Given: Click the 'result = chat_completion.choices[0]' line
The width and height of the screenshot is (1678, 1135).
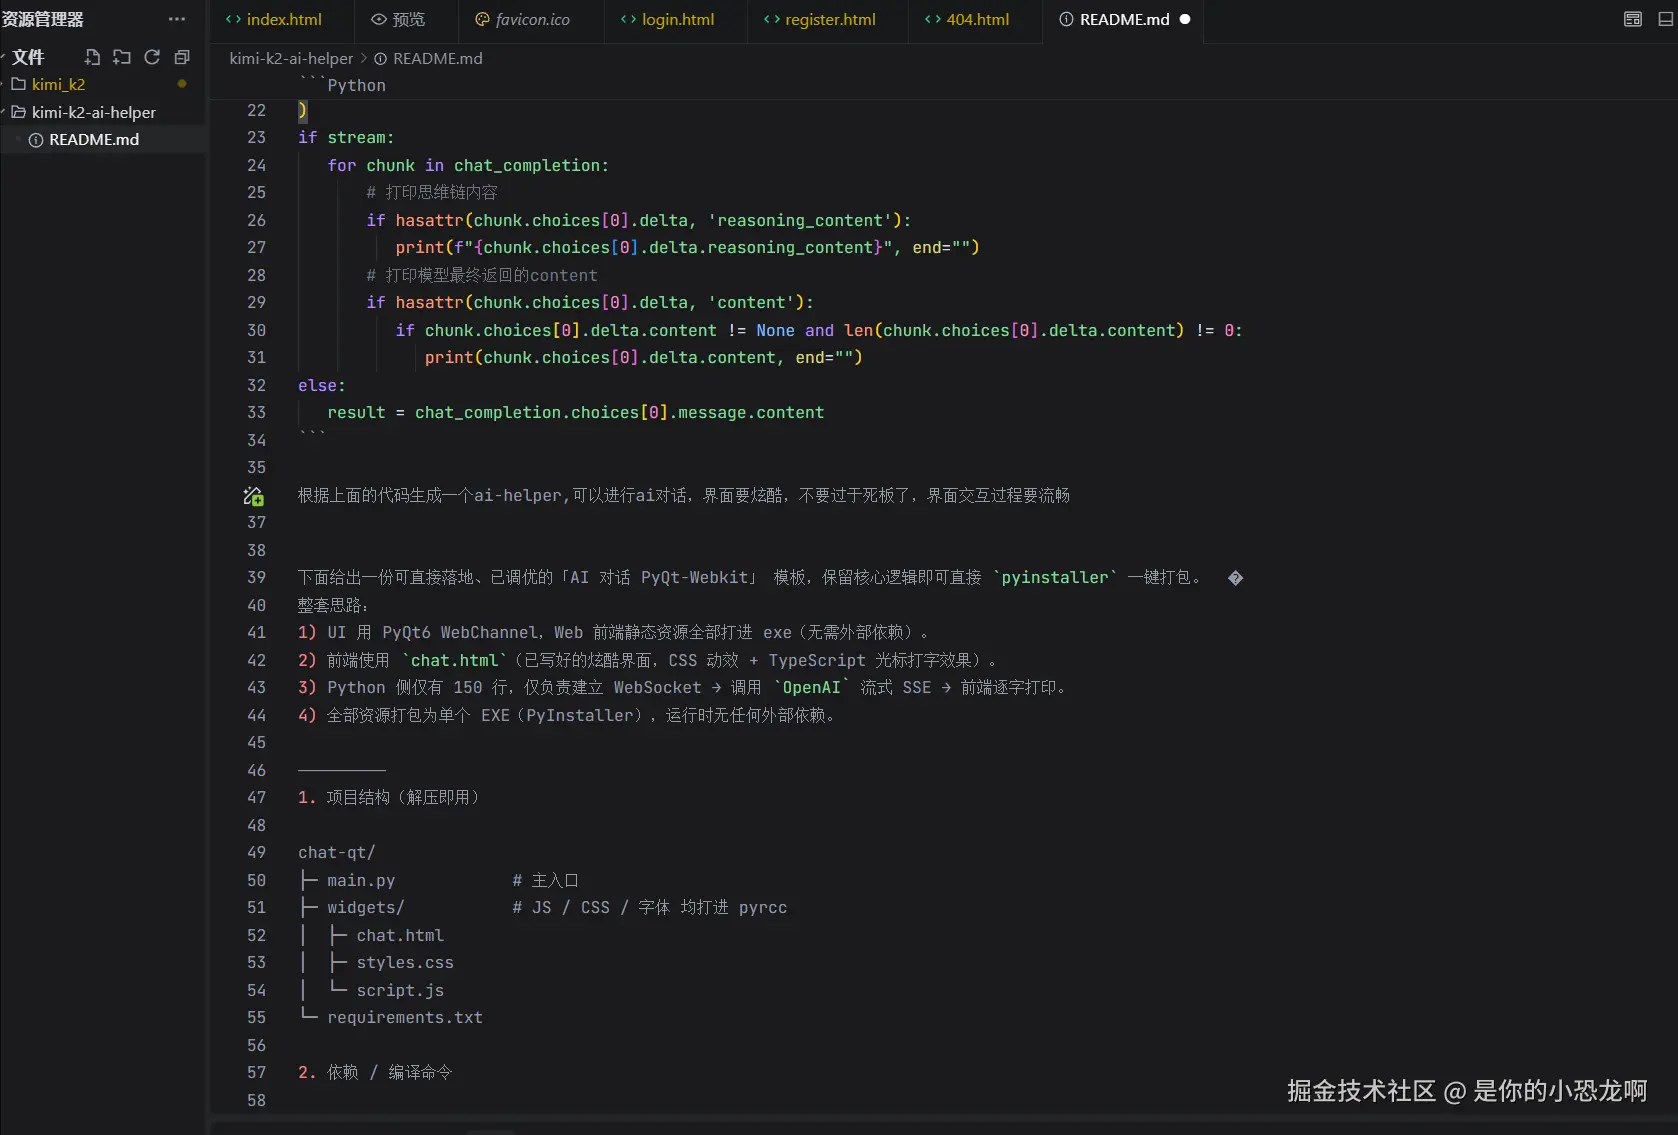Looking at the screenshot, I should pyautogui.click(x=576, y=413).
